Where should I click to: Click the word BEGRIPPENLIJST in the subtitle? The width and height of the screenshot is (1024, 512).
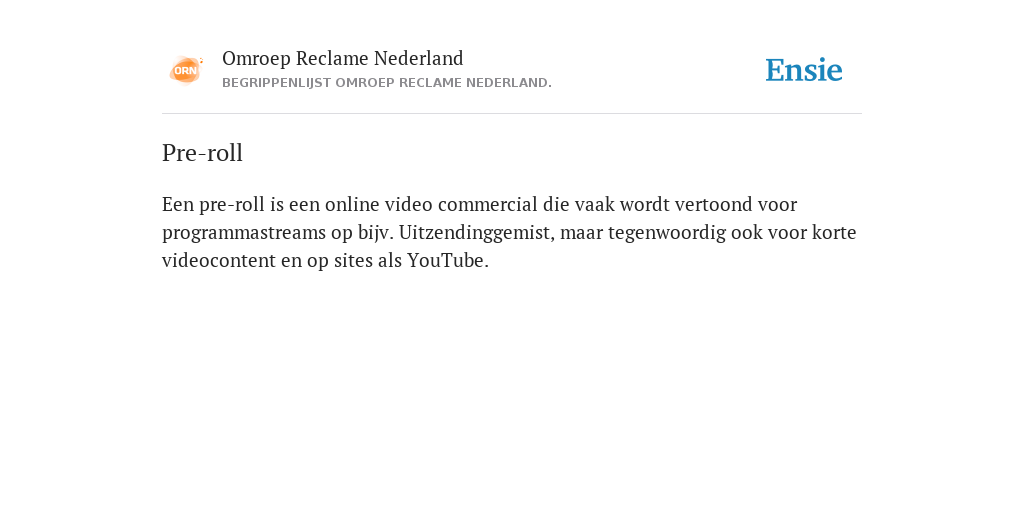tap(277, 83)
